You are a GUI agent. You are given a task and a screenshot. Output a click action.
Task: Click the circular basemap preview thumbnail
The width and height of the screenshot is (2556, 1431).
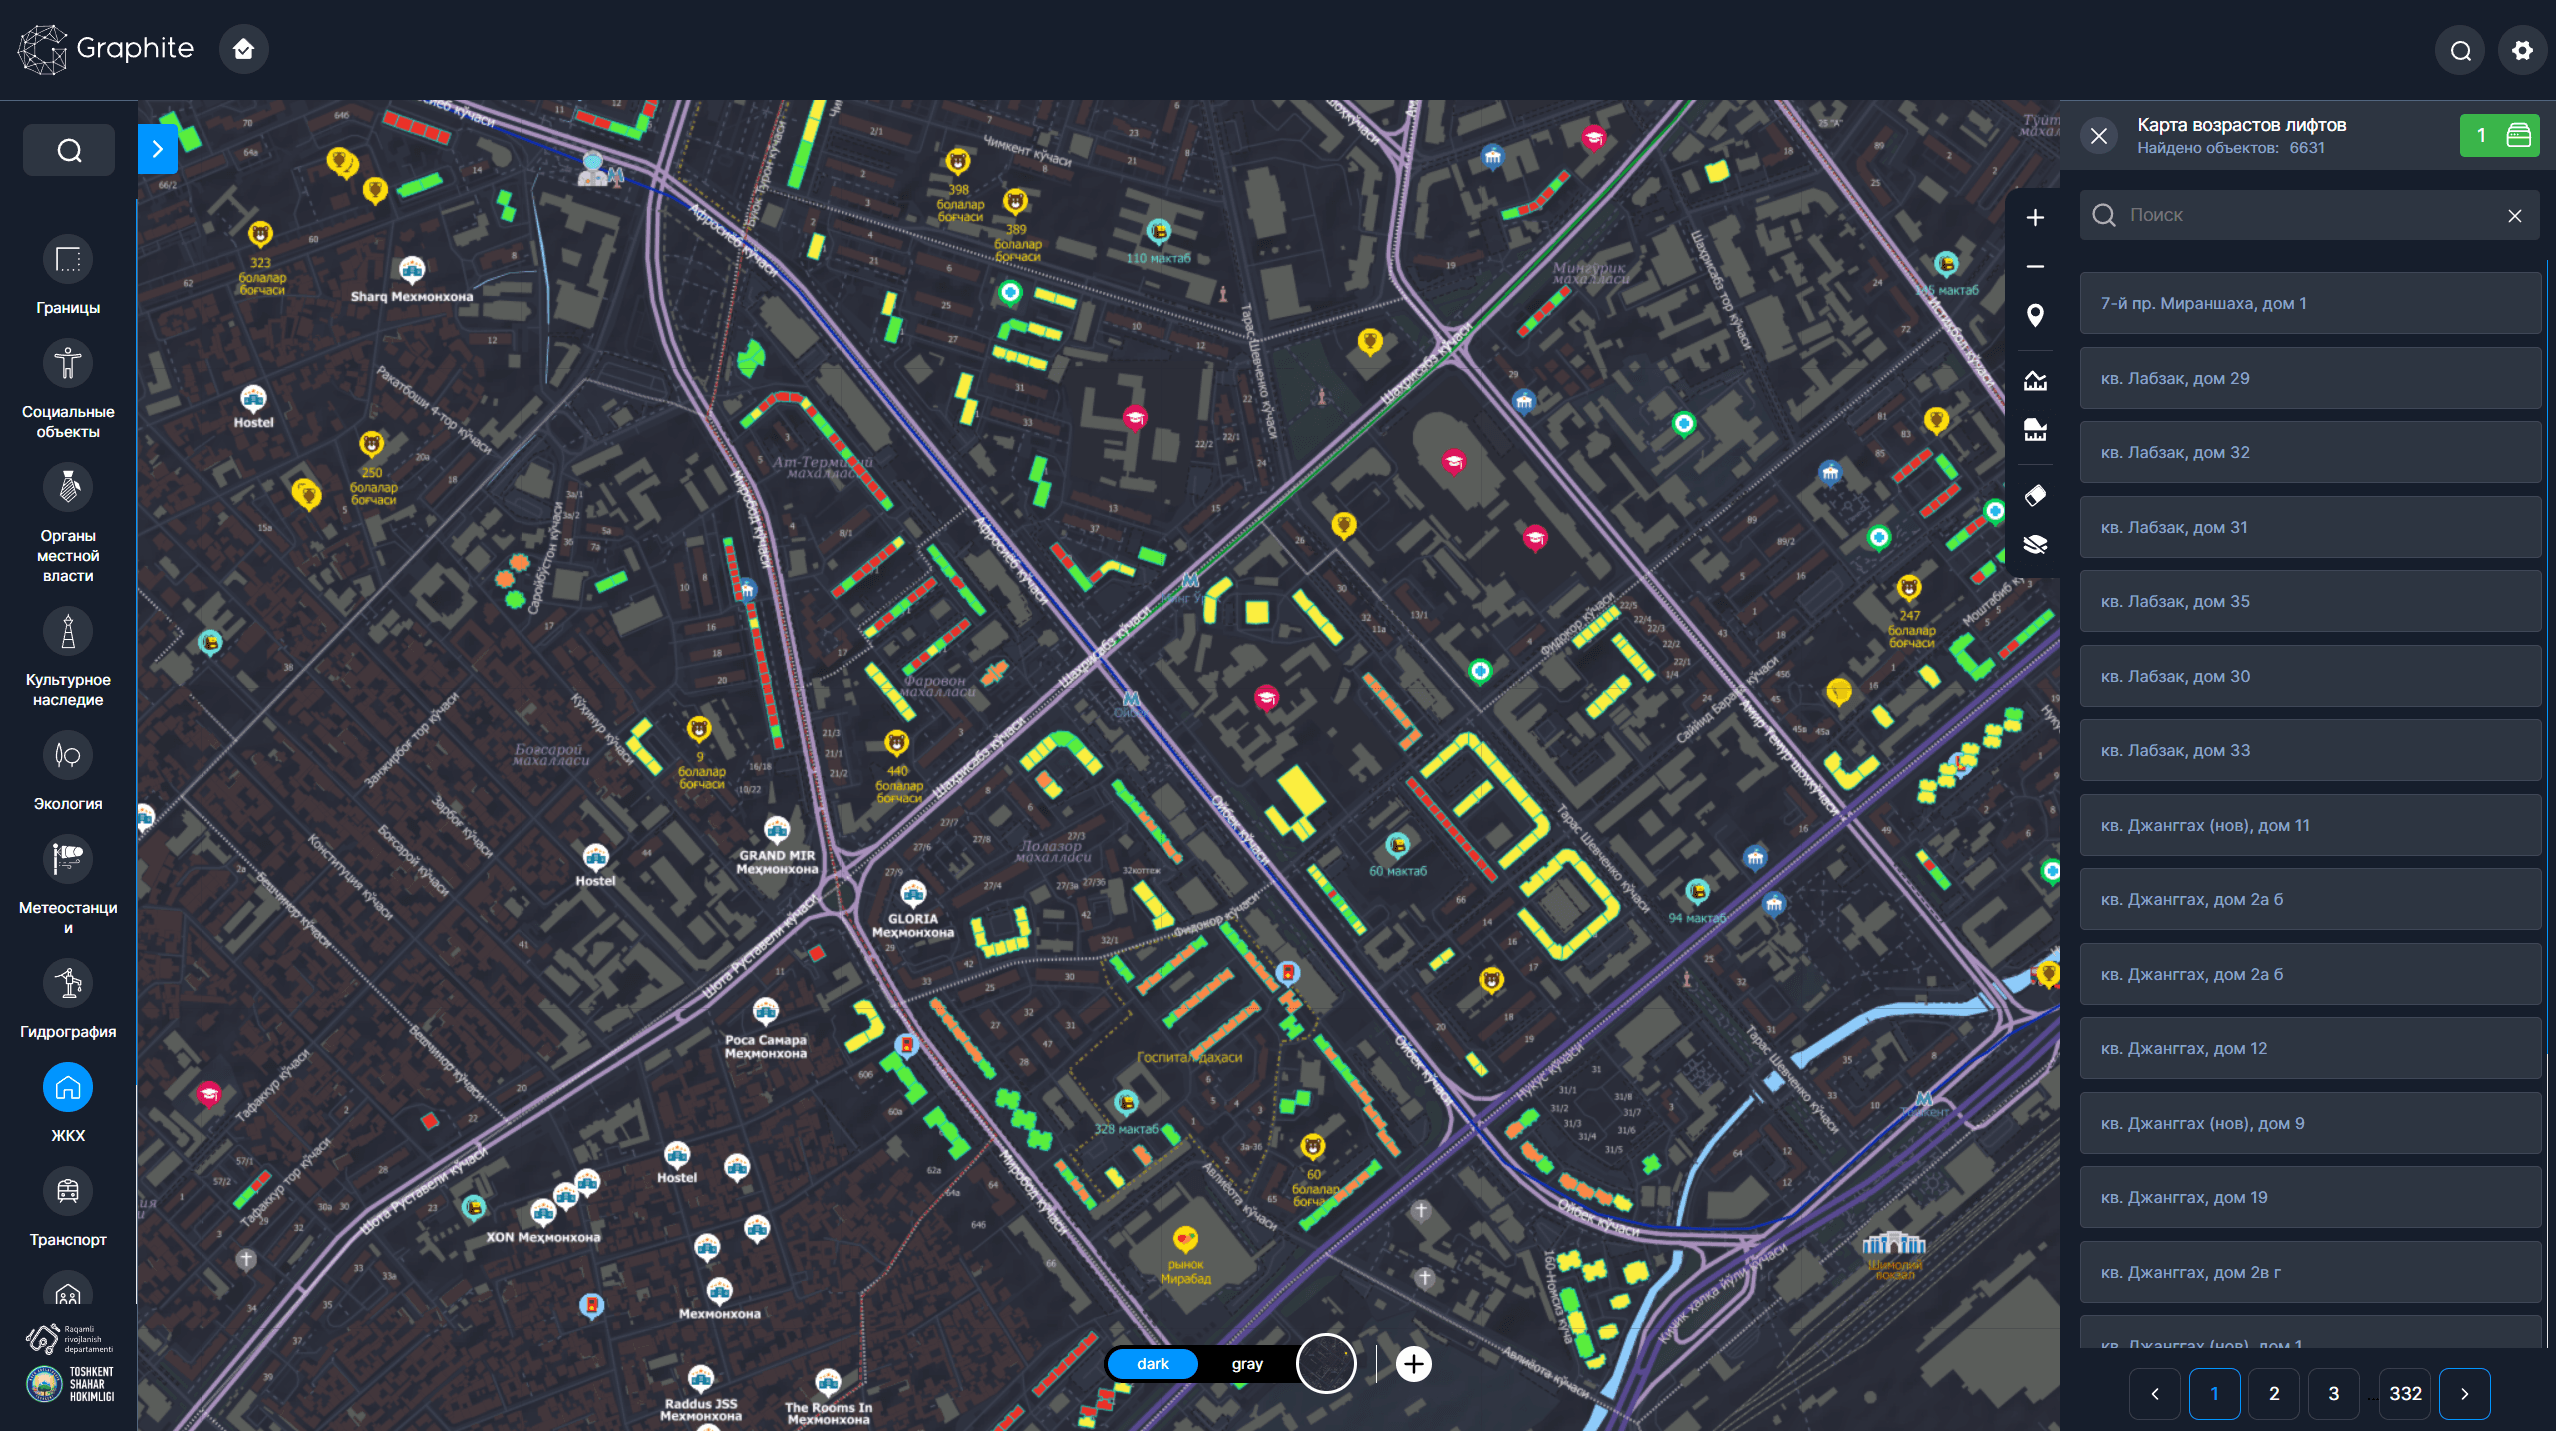tap(1326, 1363)
